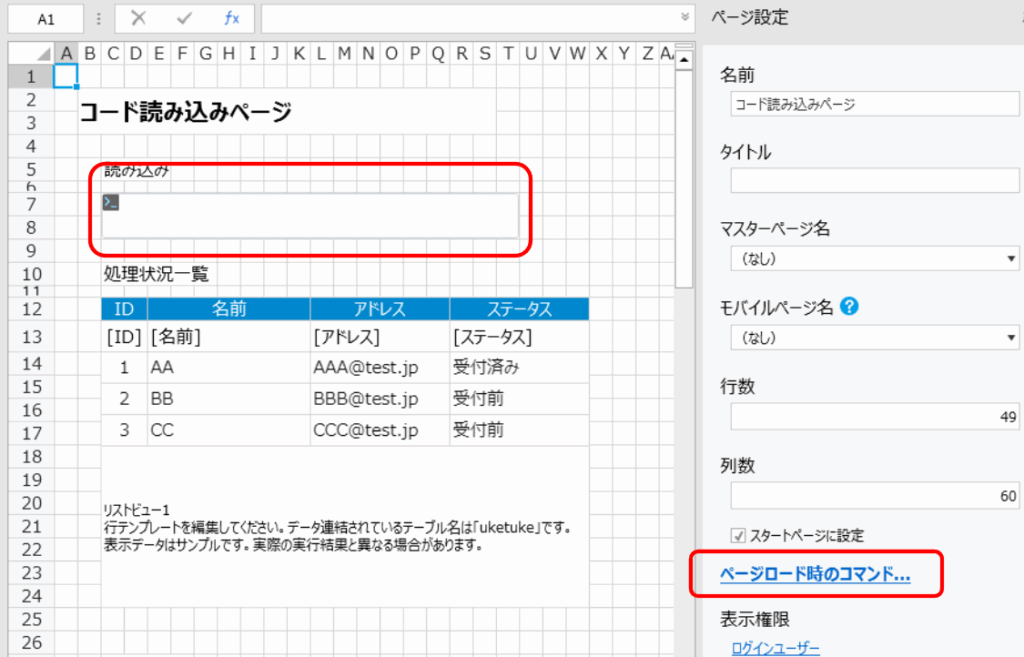Click the fx insert function icon
Image resolution: width=1024 pixels, height=657 pixels.
(231, 19)
